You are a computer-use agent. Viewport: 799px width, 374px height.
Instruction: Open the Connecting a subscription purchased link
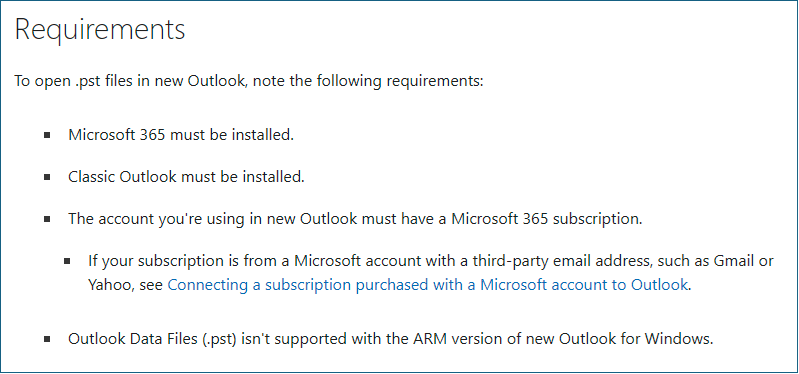pyautogui.click(x=428, y=284)
